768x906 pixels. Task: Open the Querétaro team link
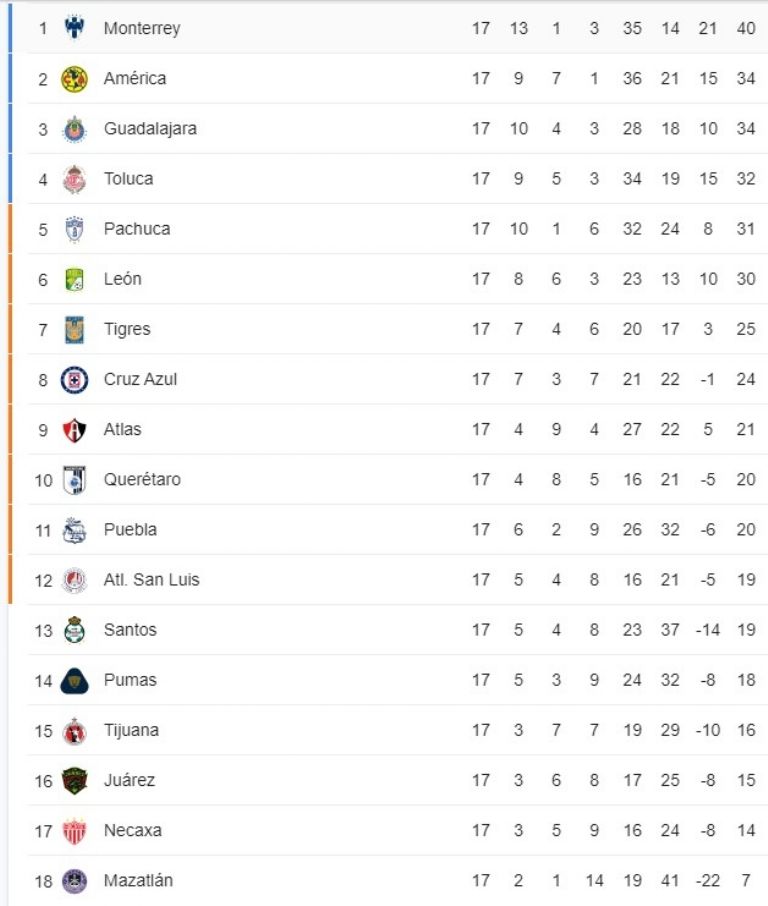point(142,480)
